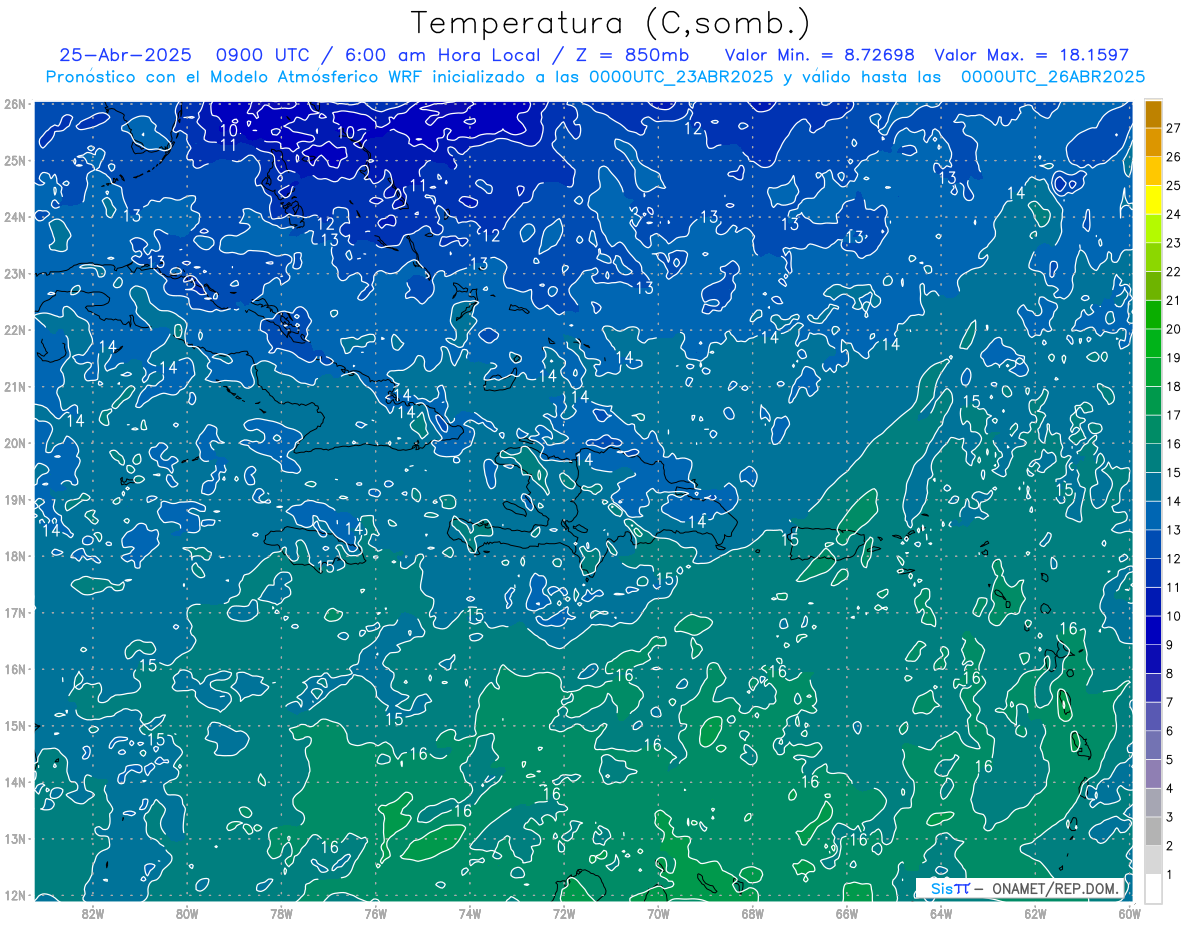Click the "19N" latitude axis label
Image resolution: width=1200 pixels, height=927 pixels.
point(15,499)
